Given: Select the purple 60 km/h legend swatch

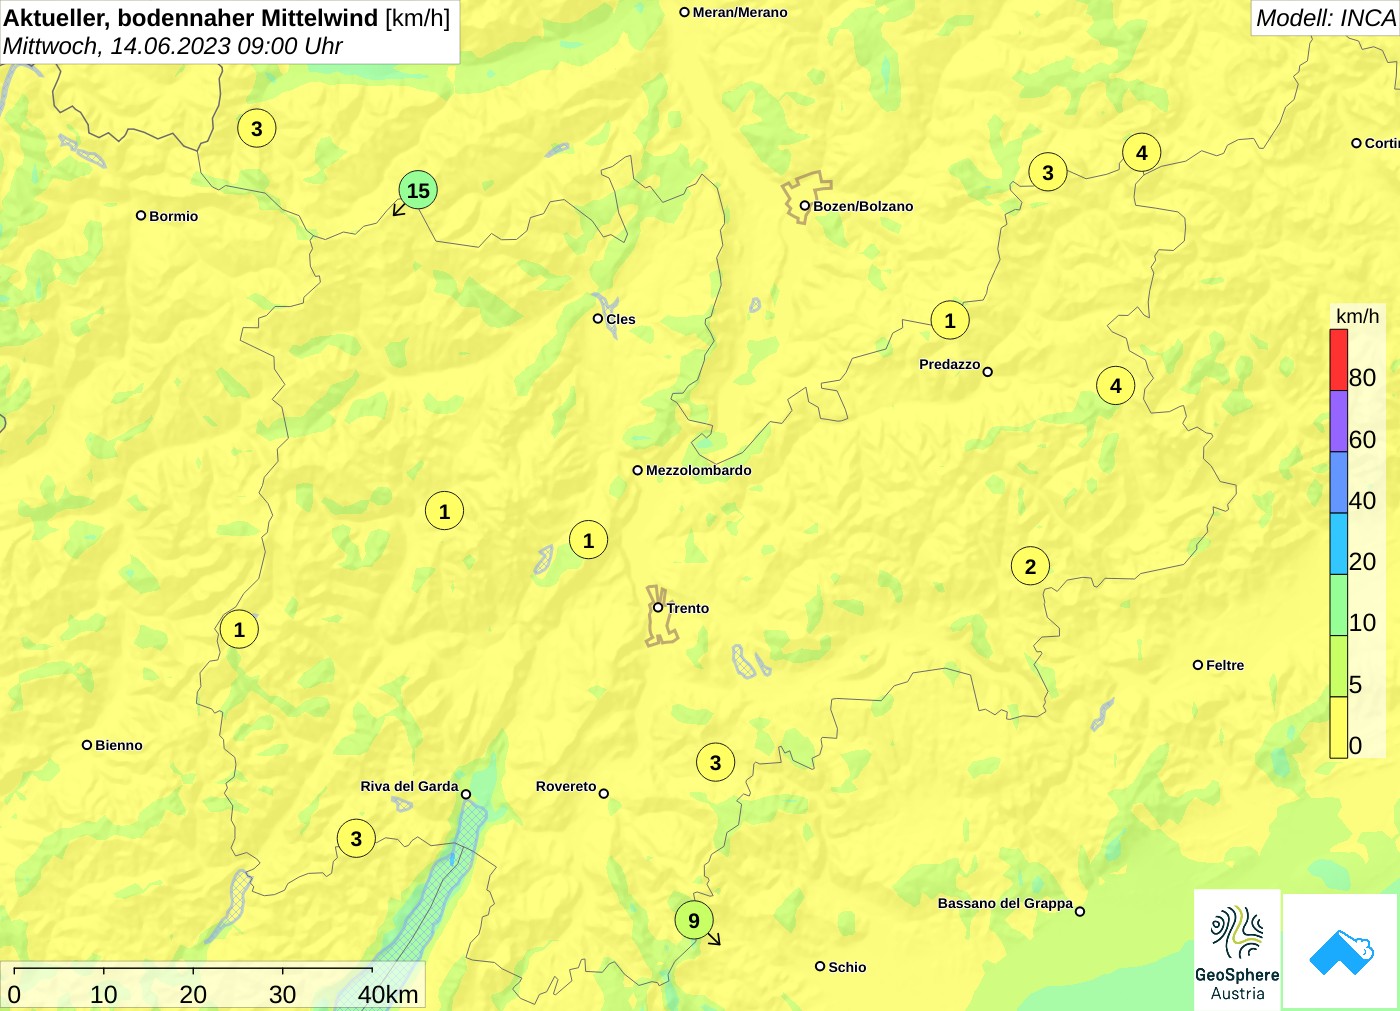Looking at the screenshot, I should (x=1339, y=421).
